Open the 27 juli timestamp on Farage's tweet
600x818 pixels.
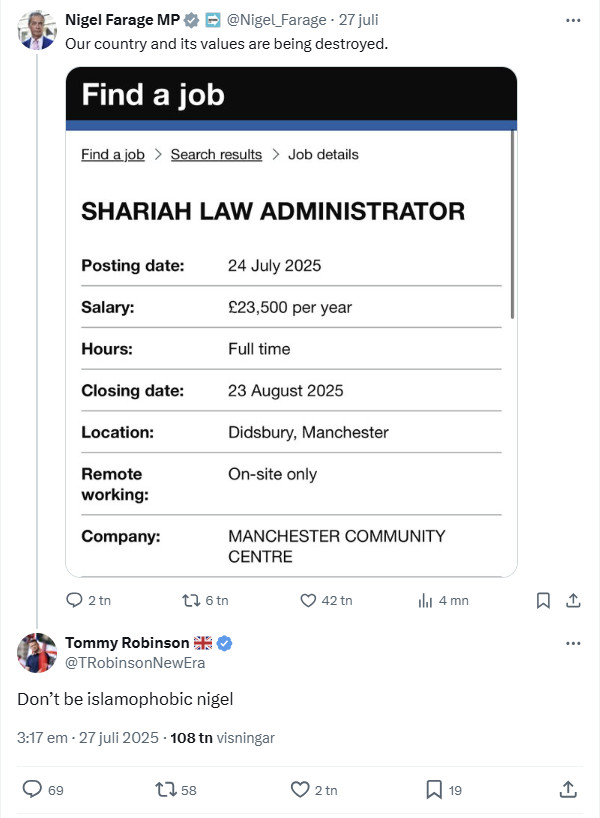click(x=358, y=20)
